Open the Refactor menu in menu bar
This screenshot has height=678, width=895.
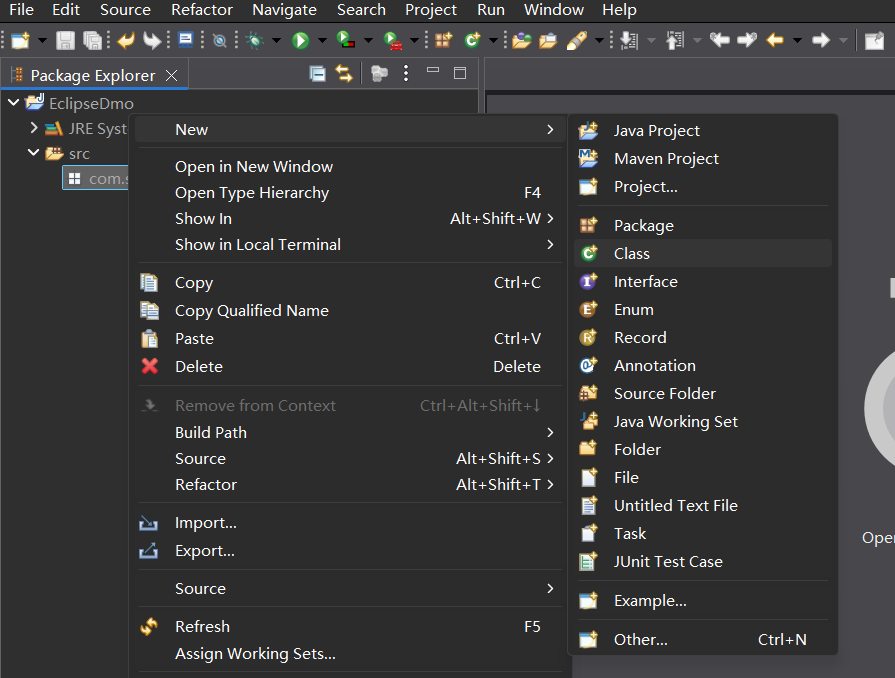(201, 10)
